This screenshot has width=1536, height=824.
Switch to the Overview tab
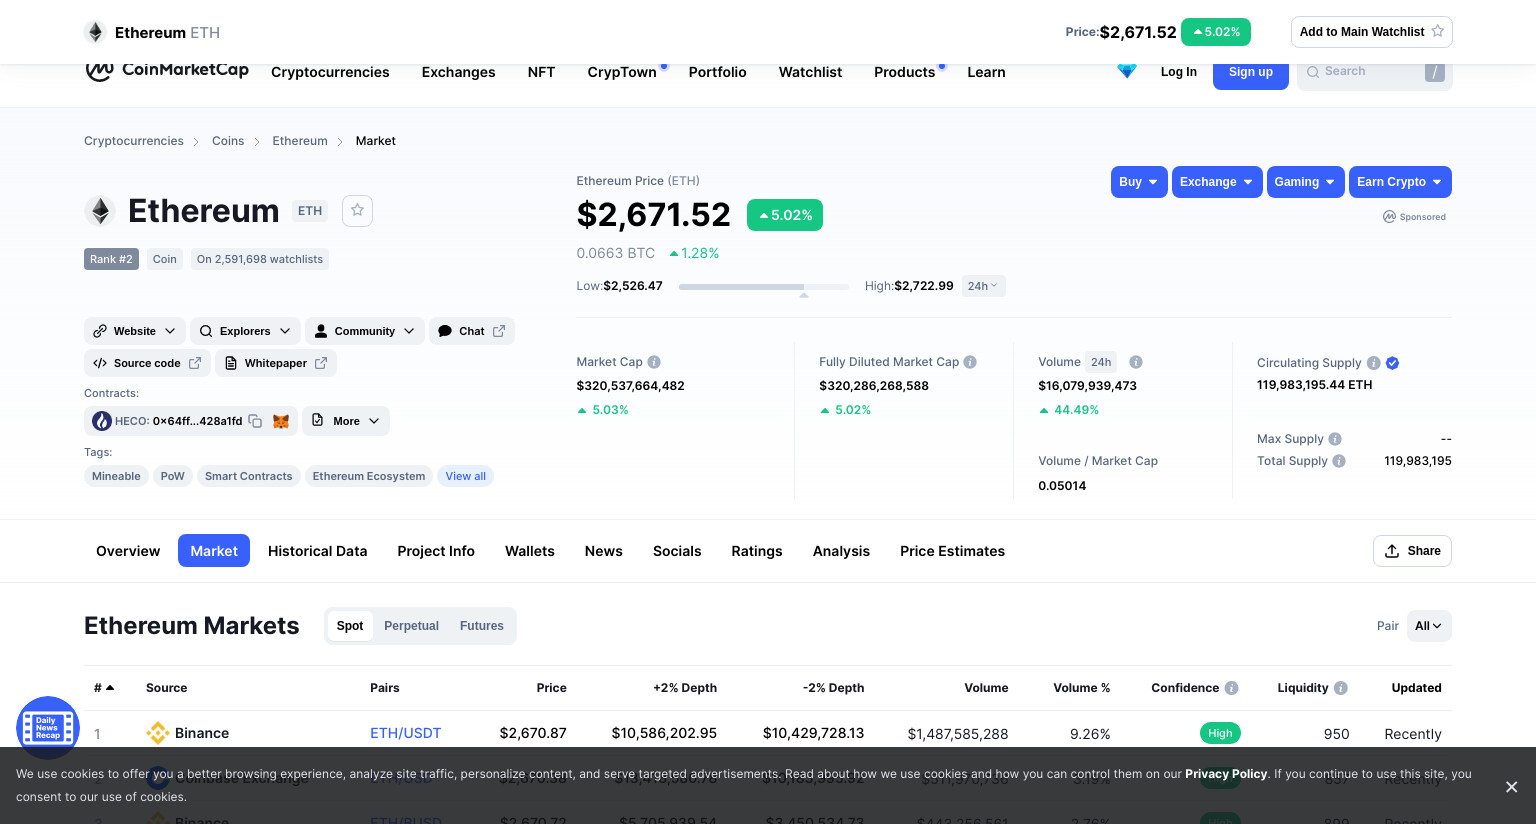tap(128, 551)
